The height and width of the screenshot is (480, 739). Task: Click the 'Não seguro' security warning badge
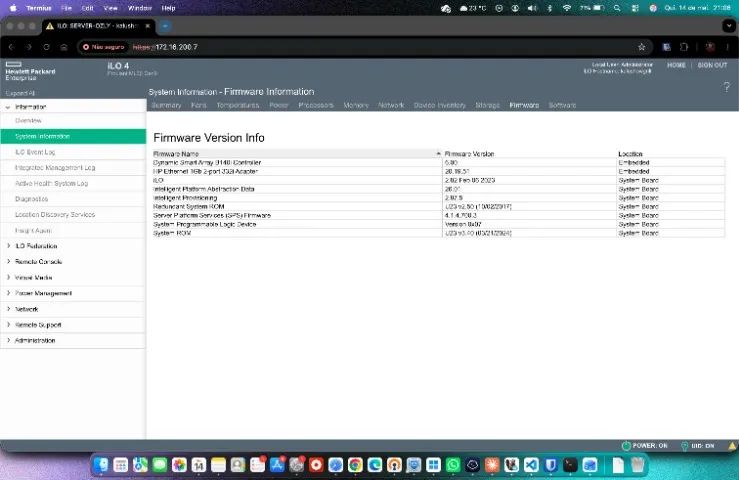104,47
